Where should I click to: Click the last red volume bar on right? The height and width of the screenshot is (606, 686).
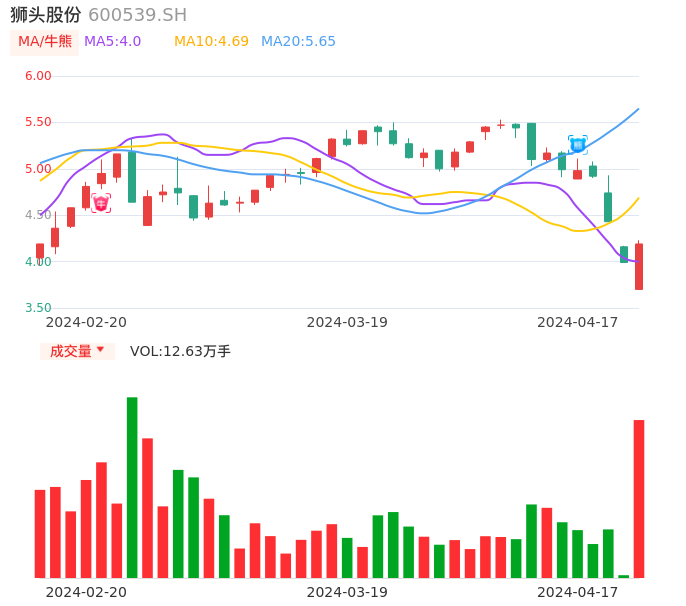pyautogui.click(x=639, y=498)
